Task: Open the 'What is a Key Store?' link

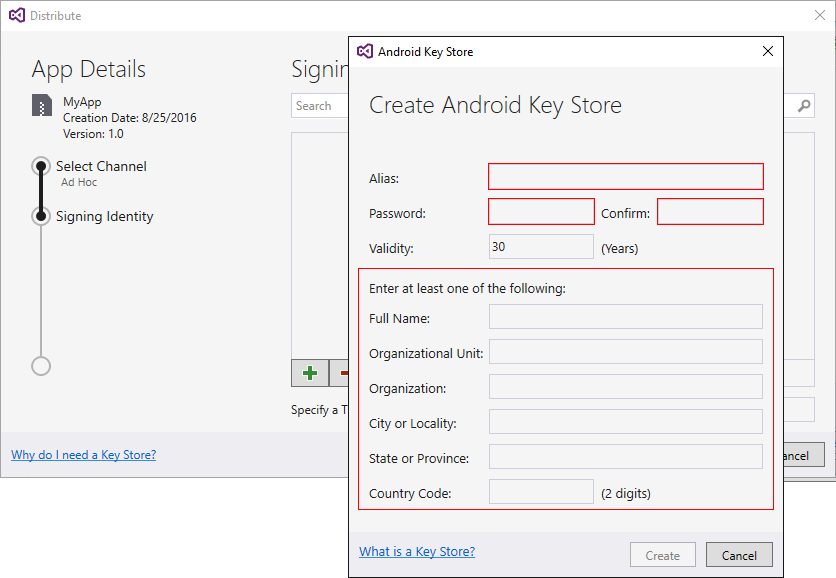Action: (416, 550)
